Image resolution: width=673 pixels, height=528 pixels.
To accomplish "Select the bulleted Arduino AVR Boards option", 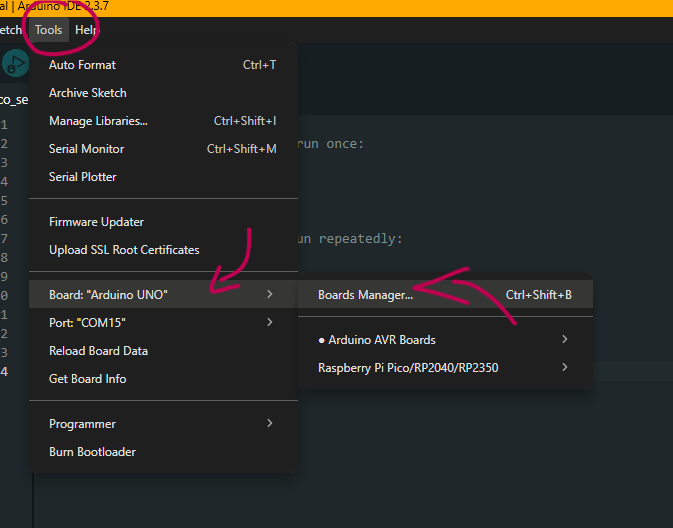I will click(377, 340).
